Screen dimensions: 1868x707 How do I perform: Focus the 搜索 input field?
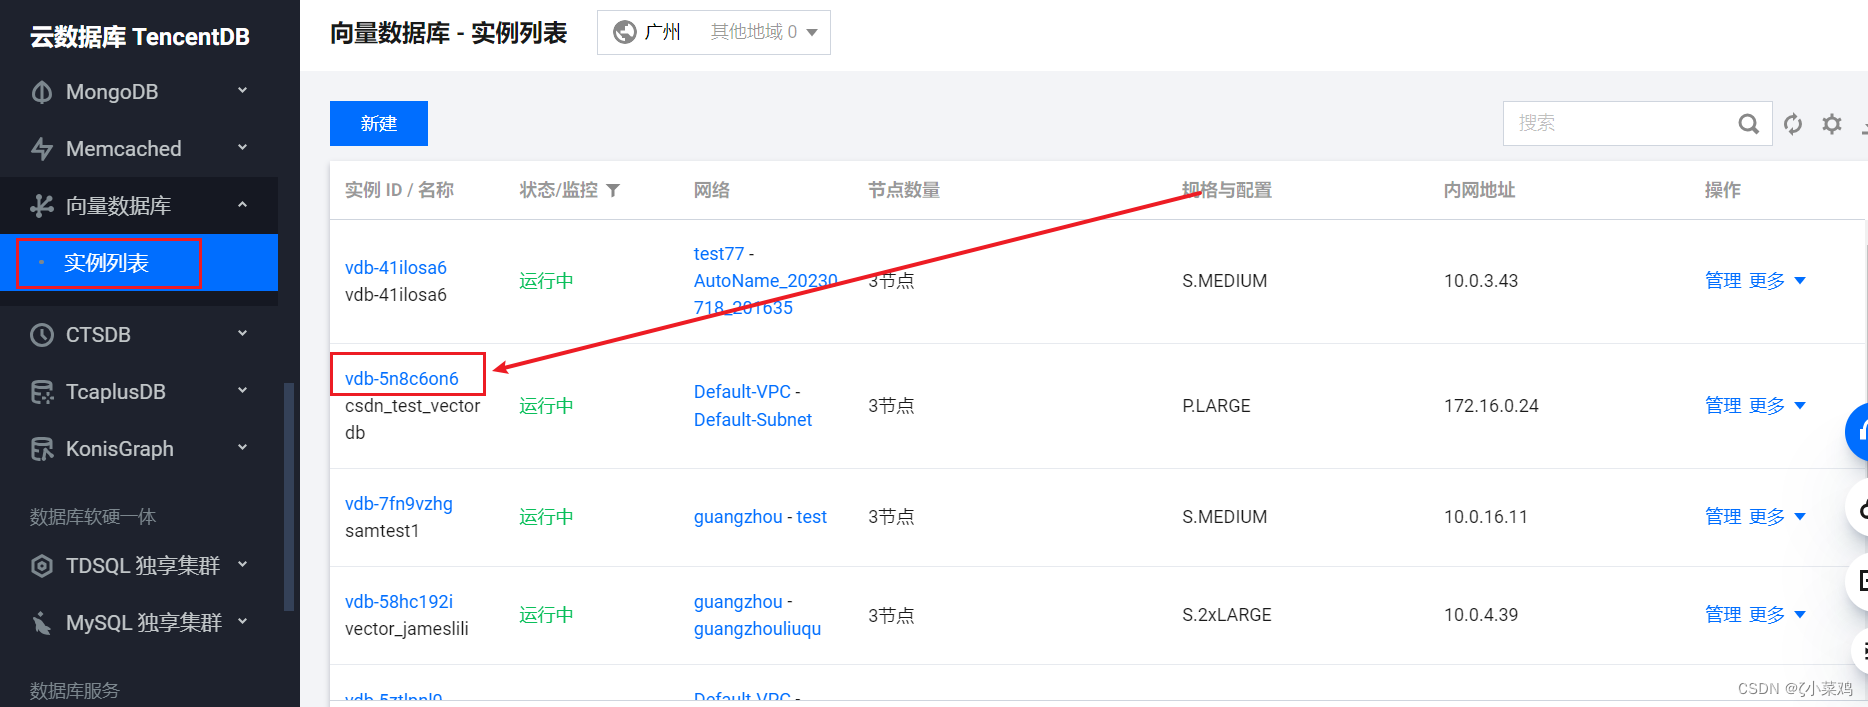[x=1620, y=123]
